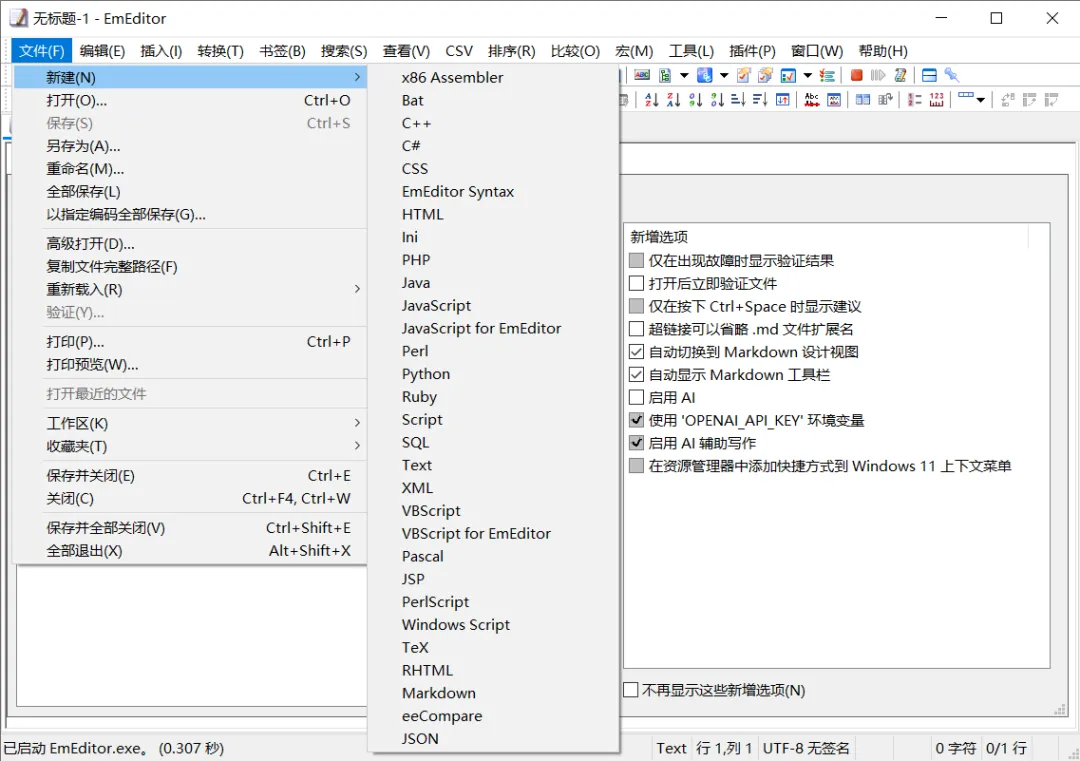Click the red record macro button
Image resolution: width=1080 pixels, height=761 pixels.
click(x=857, y=75)
